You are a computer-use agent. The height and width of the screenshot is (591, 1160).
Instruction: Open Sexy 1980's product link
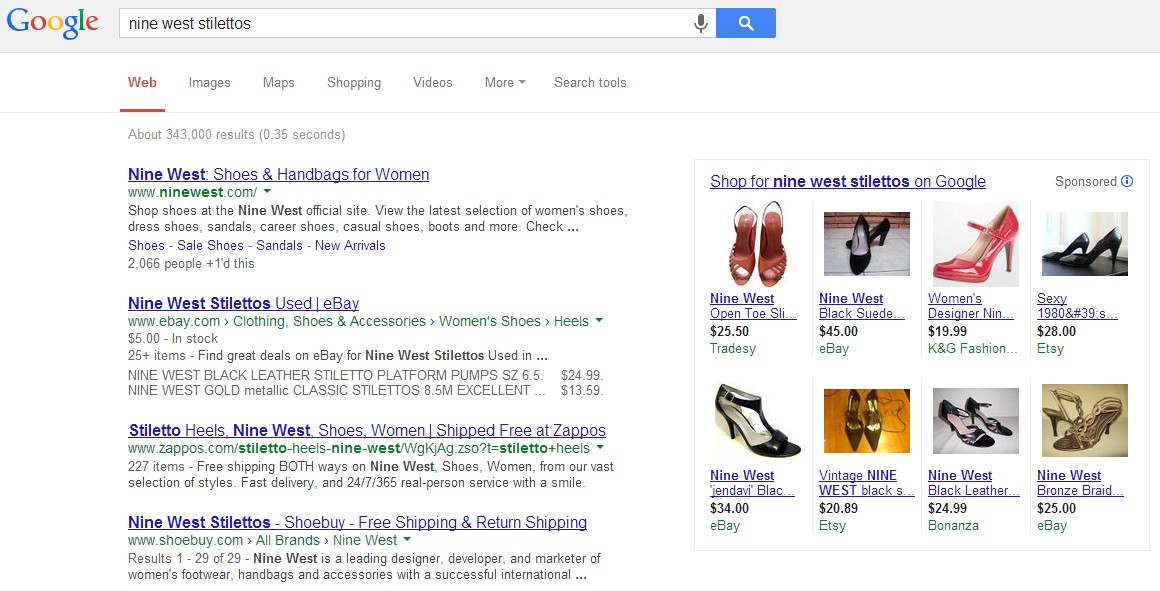point(1077,305)
